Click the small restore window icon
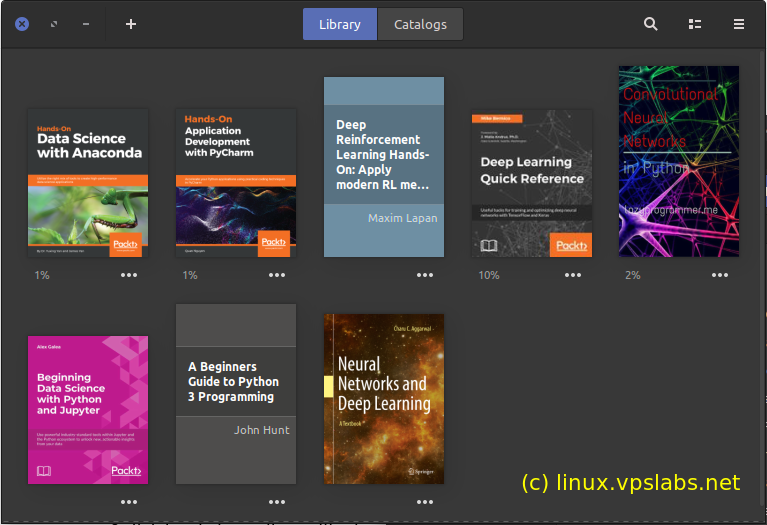The image size is (767, 525). (x=54, y=24)
